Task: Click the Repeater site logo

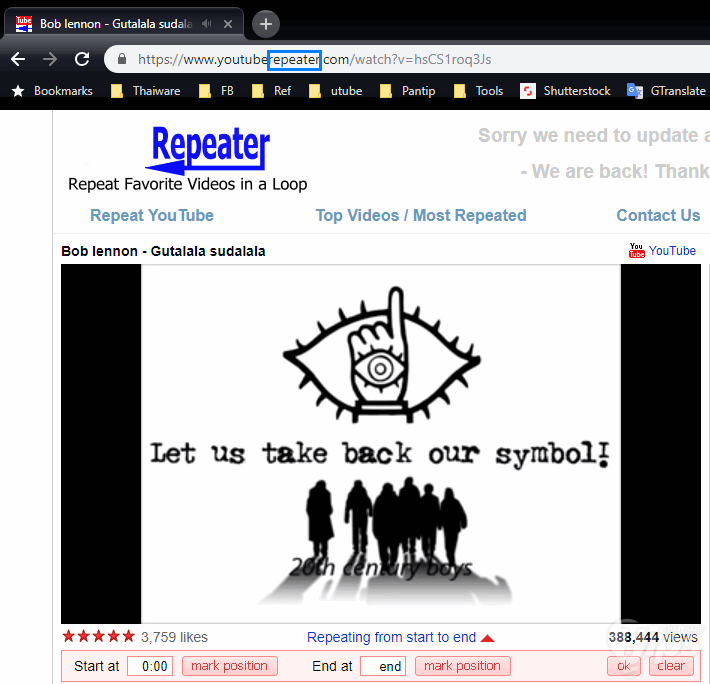Action: point(207,150)
